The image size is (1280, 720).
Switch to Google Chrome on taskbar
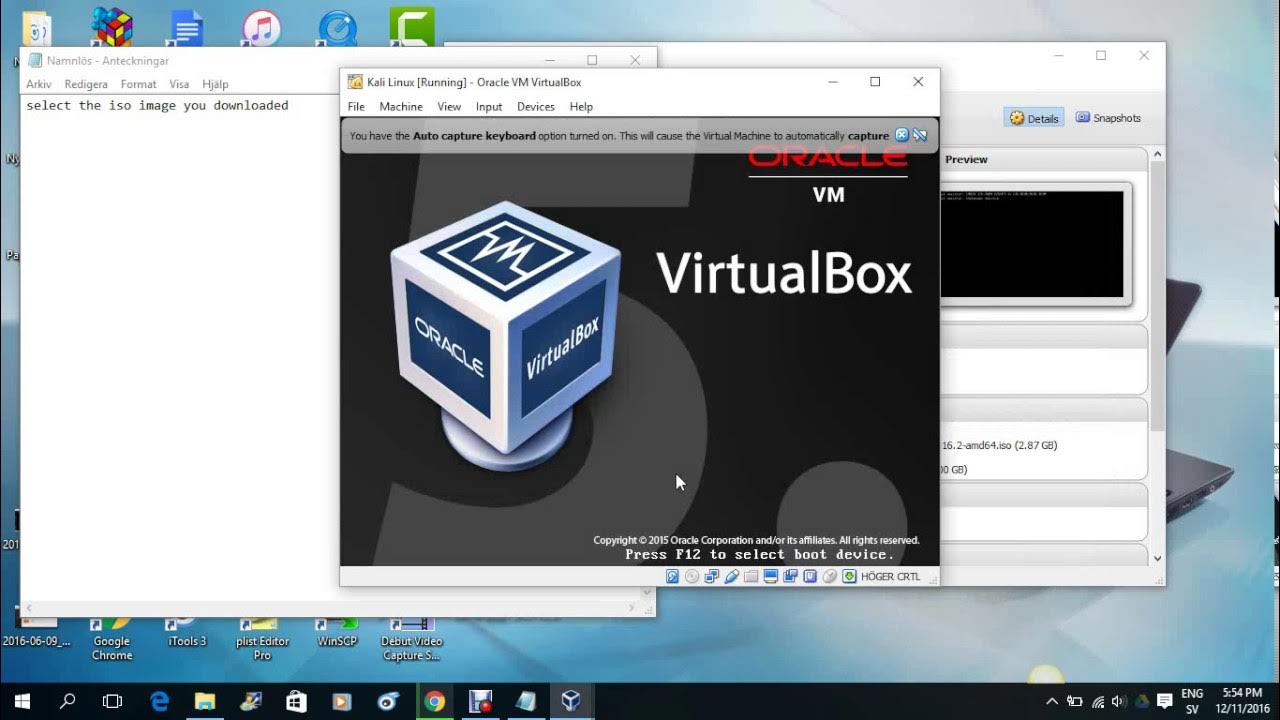point(434,701)
